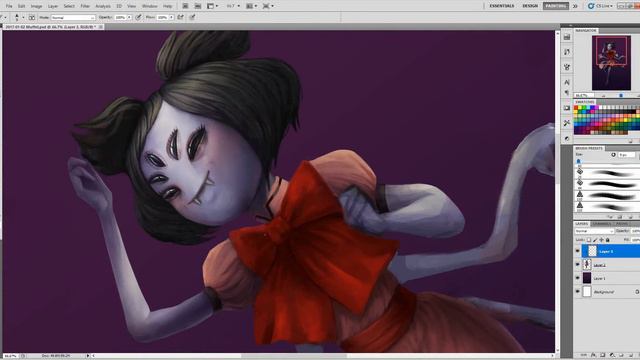Open the Arrange Documents dropdown
The height and width of the screenshot is (360, 640).
point(251,6)
